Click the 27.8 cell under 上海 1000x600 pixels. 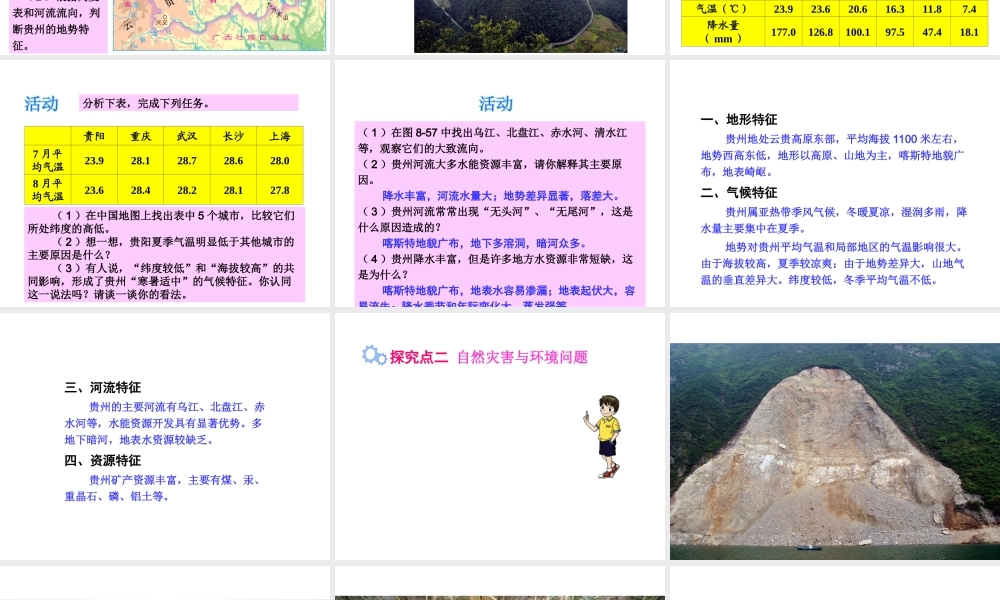pyautogui.click(x=280, y=190)
